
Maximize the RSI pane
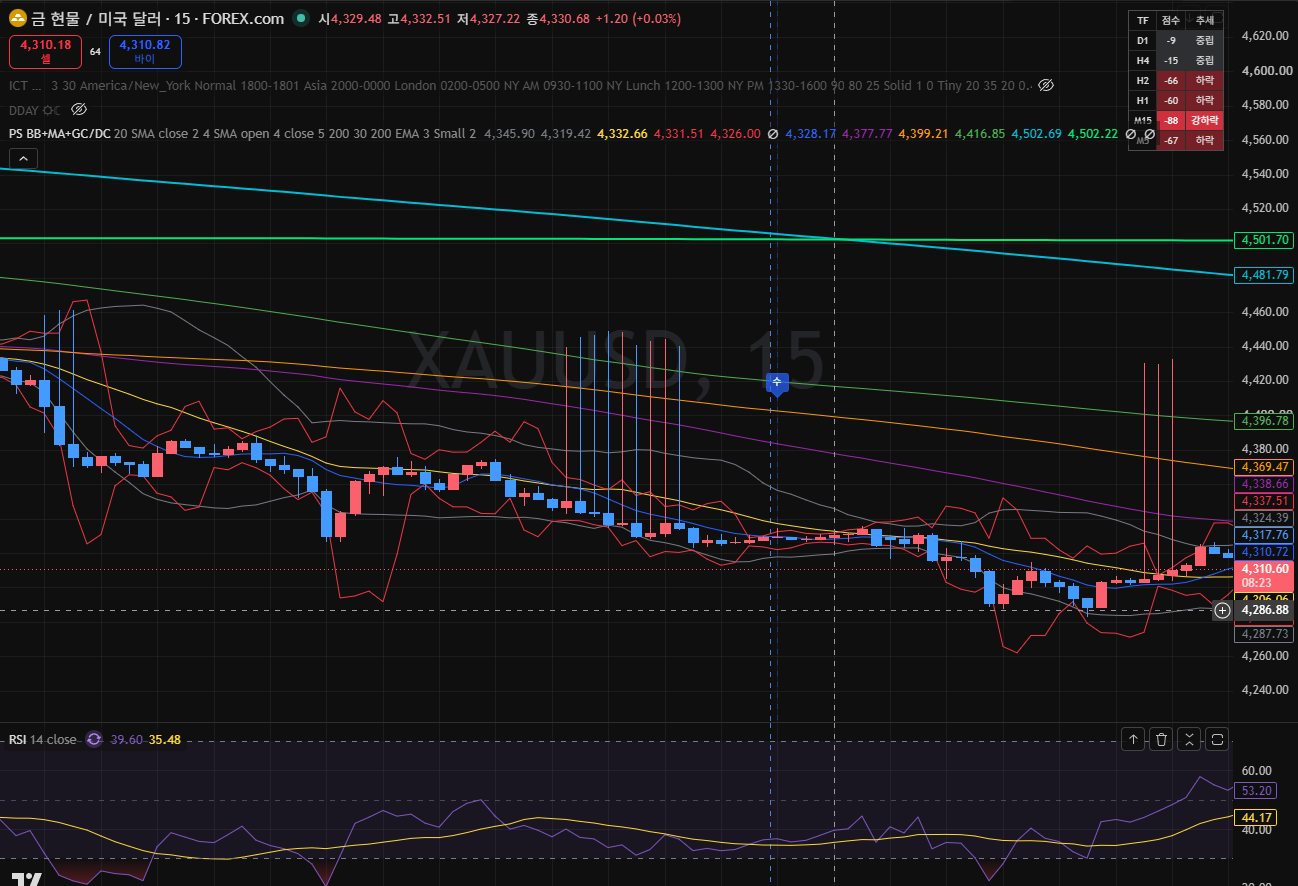click(x=1217, y=739)
